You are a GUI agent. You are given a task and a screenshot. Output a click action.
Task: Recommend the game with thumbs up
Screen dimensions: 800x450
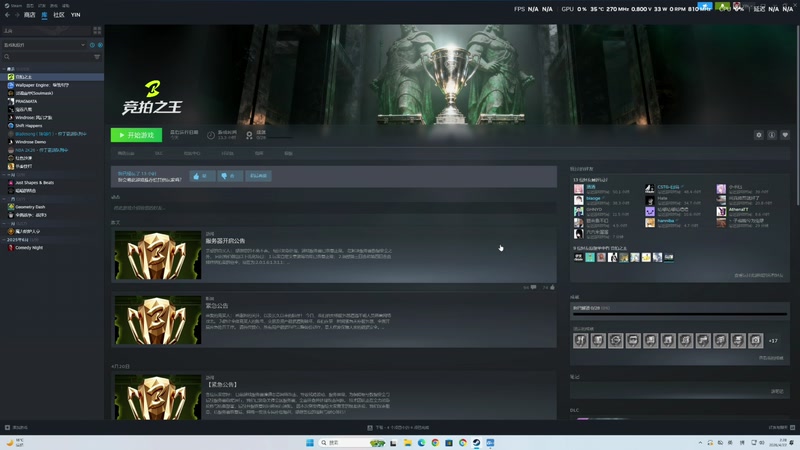[202, 176]
